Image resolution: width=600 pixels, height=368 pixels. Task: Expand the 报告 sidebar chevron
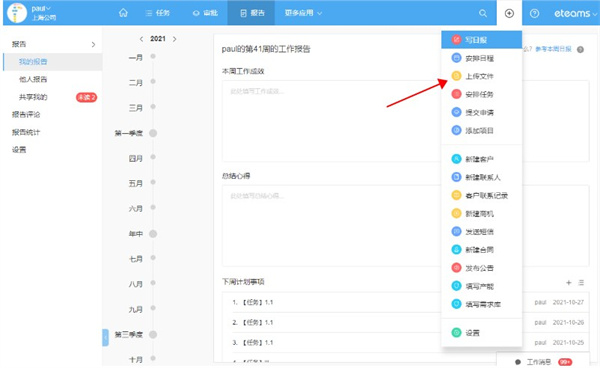pyautogui.click(x=93, y=44)
